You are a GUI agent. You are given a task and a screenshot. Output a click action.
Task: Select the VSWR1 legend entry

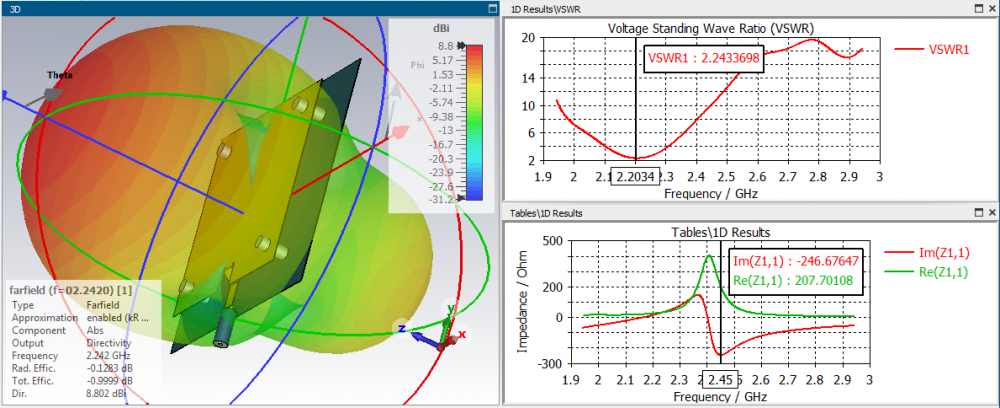point(932,49)
